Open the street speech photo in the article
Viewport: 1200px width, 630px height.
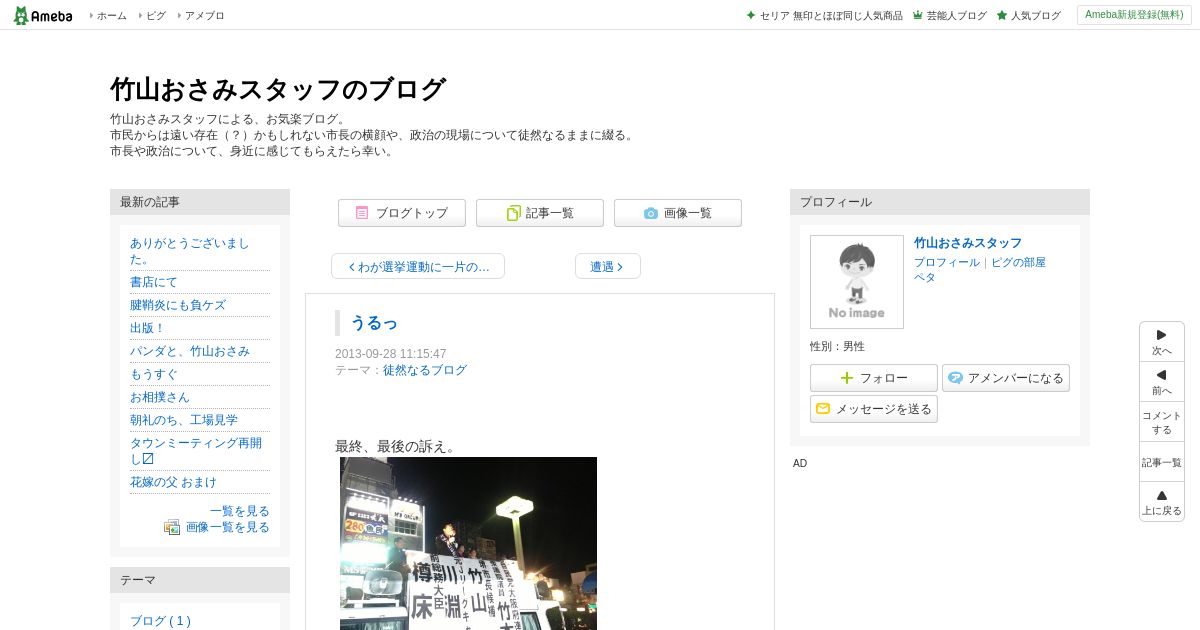(468, 543)
